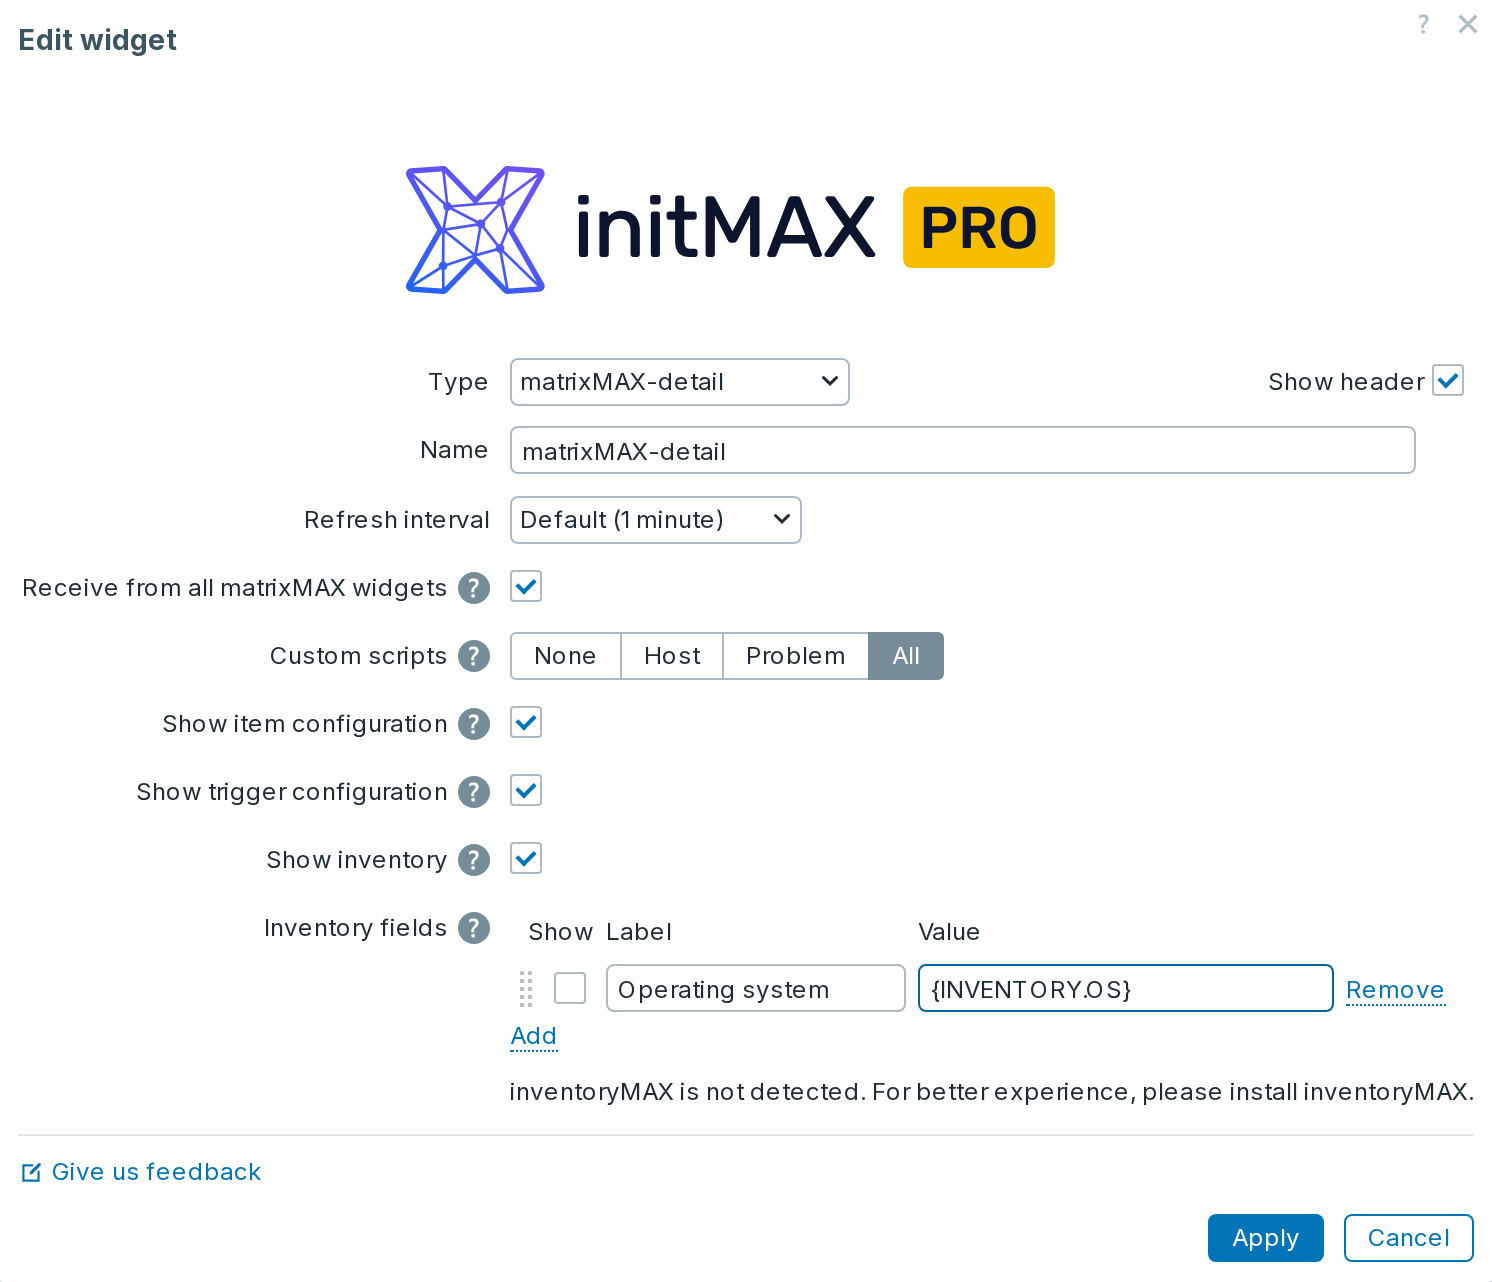The height and width of the screenshot is (1282, 1492).
Task: Click Cancel button
Action: coord(1409,1238)
